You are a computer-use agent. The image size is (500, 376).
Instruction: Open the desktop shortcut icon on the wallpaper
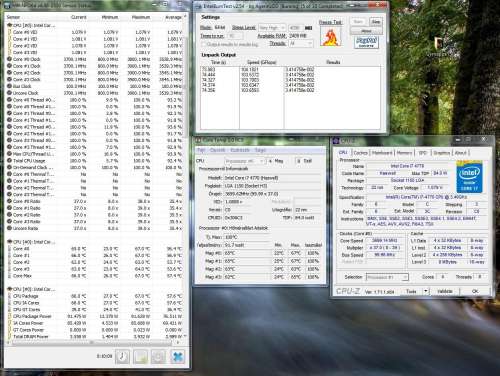click(x=438, y=44)
